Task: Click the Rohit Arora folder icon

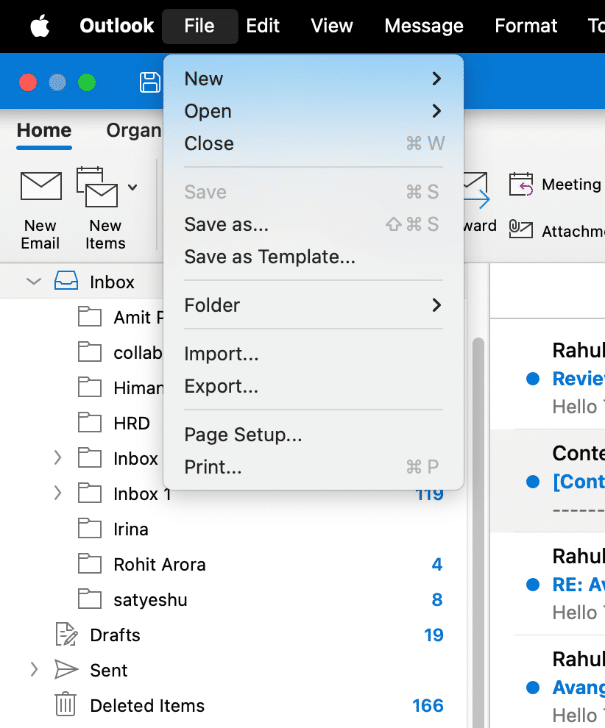Action: [x=90, y=564]
